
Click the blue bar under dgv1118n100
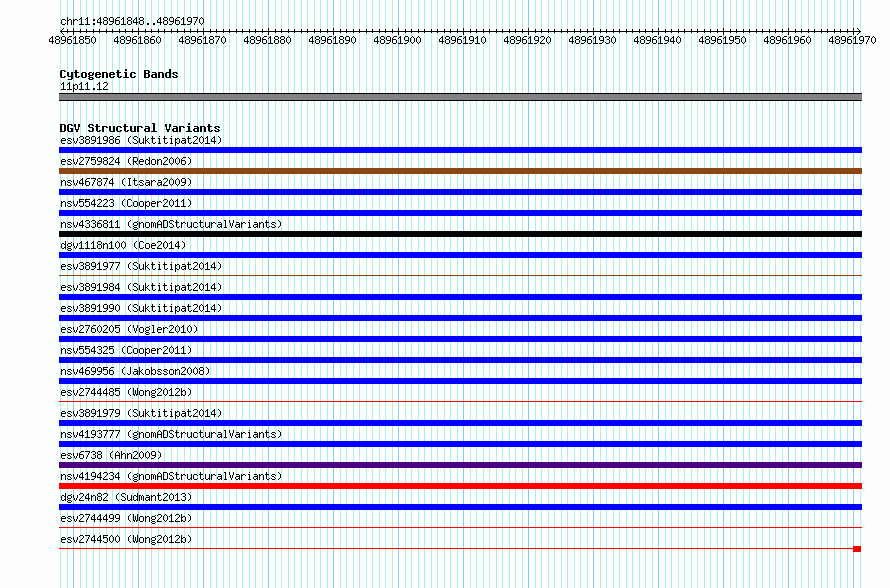pyautogui.click(x=460, y=255)
